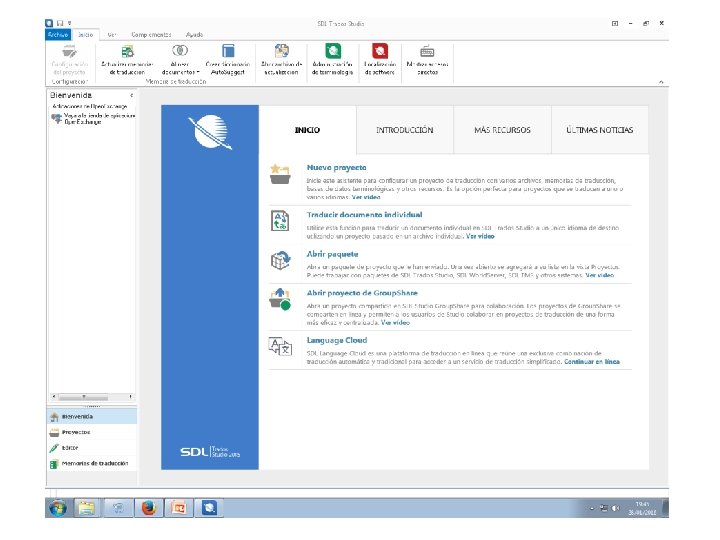
Task: Switch to Memorias de traducción view button
Action: (x=92, y=464)
